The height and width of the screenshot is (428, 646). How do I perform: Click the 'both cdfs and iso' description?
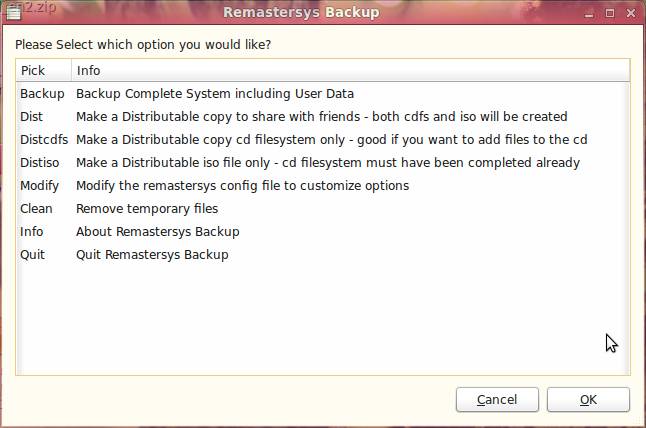(424, 117)
